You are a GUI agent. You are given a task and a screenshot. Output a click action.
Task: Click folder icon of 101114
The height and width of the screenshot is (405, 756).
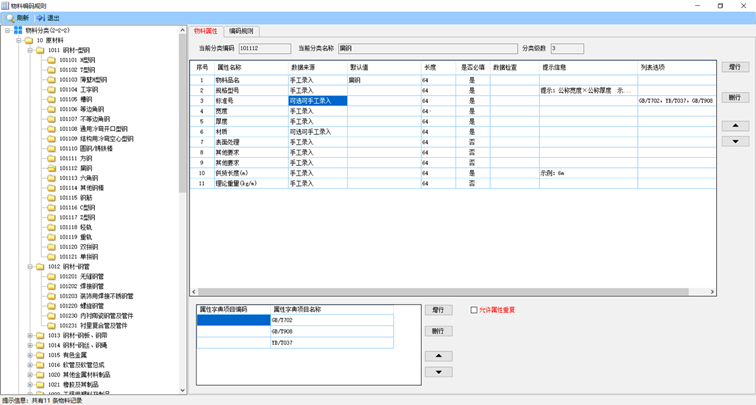[x=52, y=188]
